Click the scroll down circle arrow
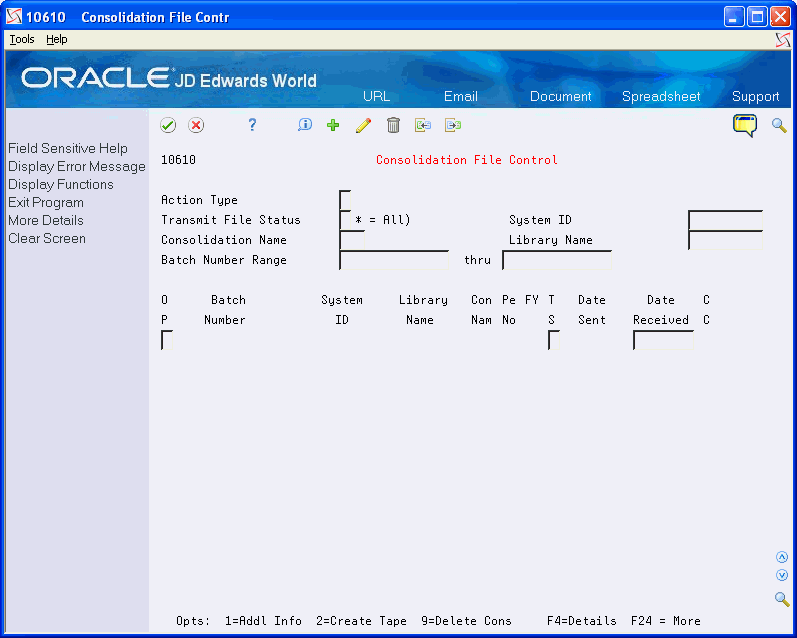797x638 pixels. 782,575
